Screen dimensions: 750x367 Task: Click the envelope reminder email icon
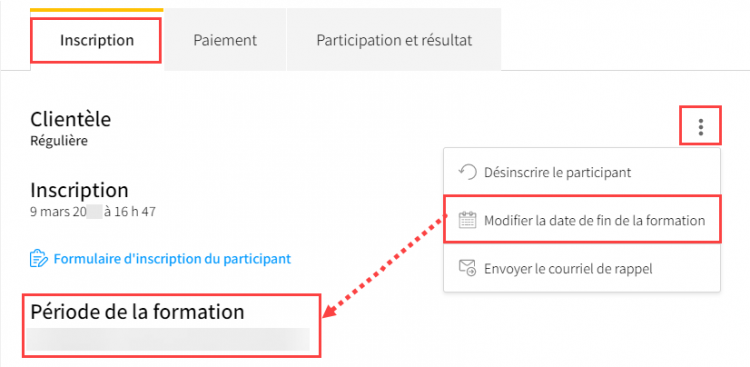point(467,268)
